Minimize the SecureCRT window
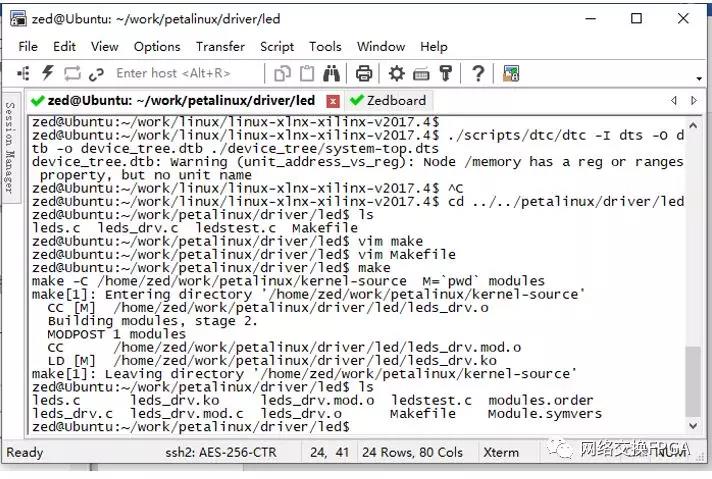Screen dimensions: 712x479 pyautogui.click(x=590, y=19)
